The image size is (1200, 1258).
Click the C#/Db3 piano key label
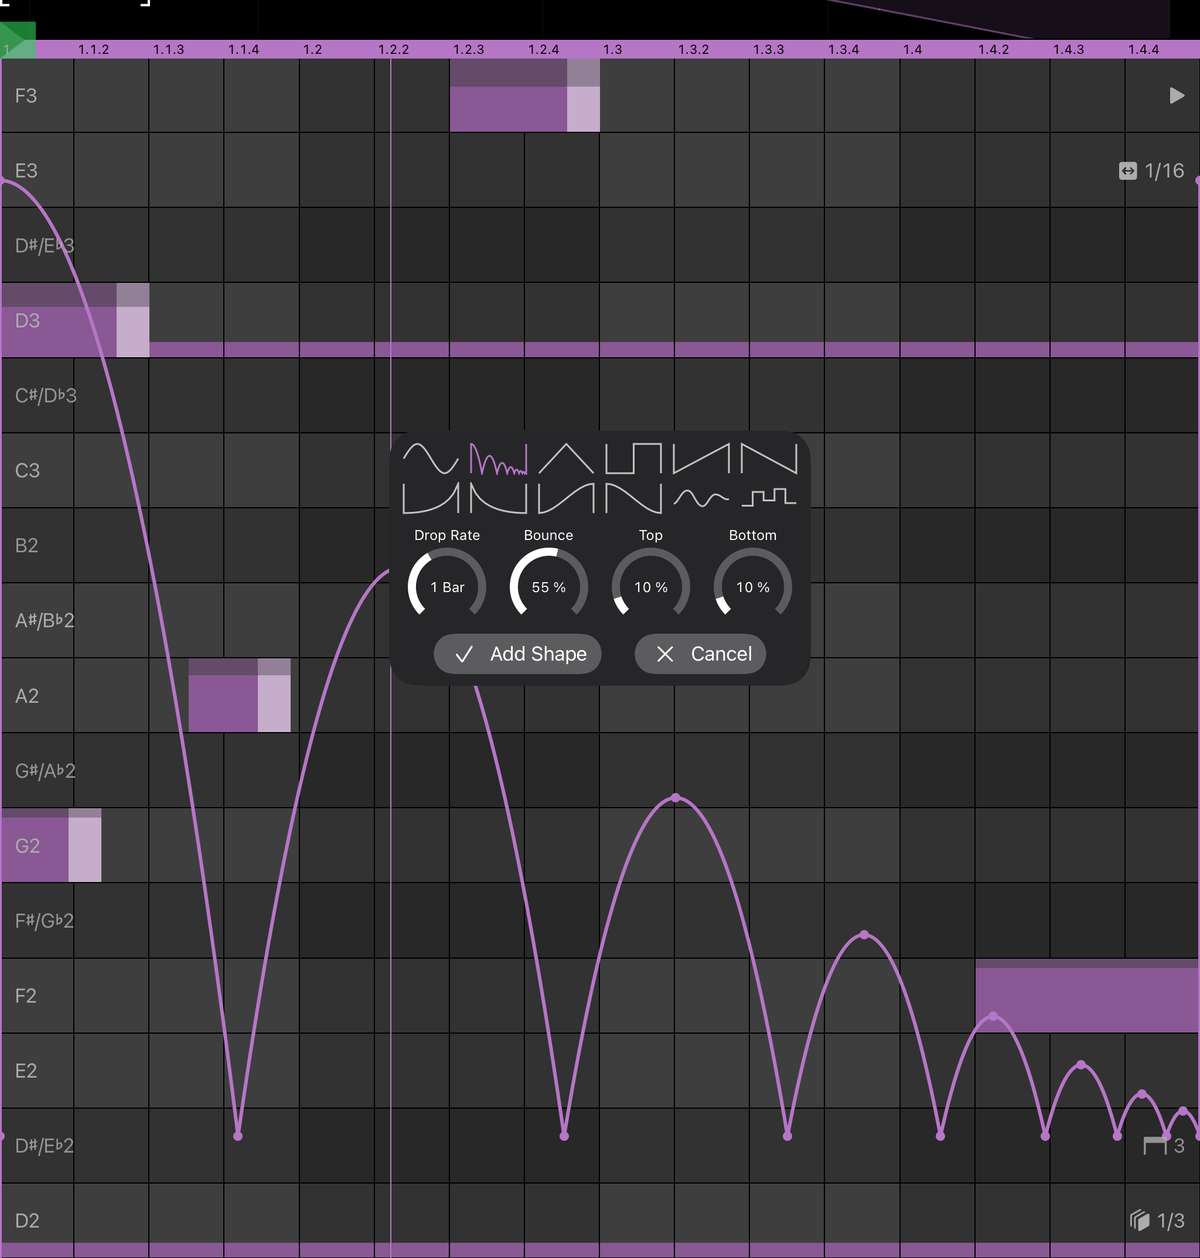pyautogui.click(x=45, y=395)
